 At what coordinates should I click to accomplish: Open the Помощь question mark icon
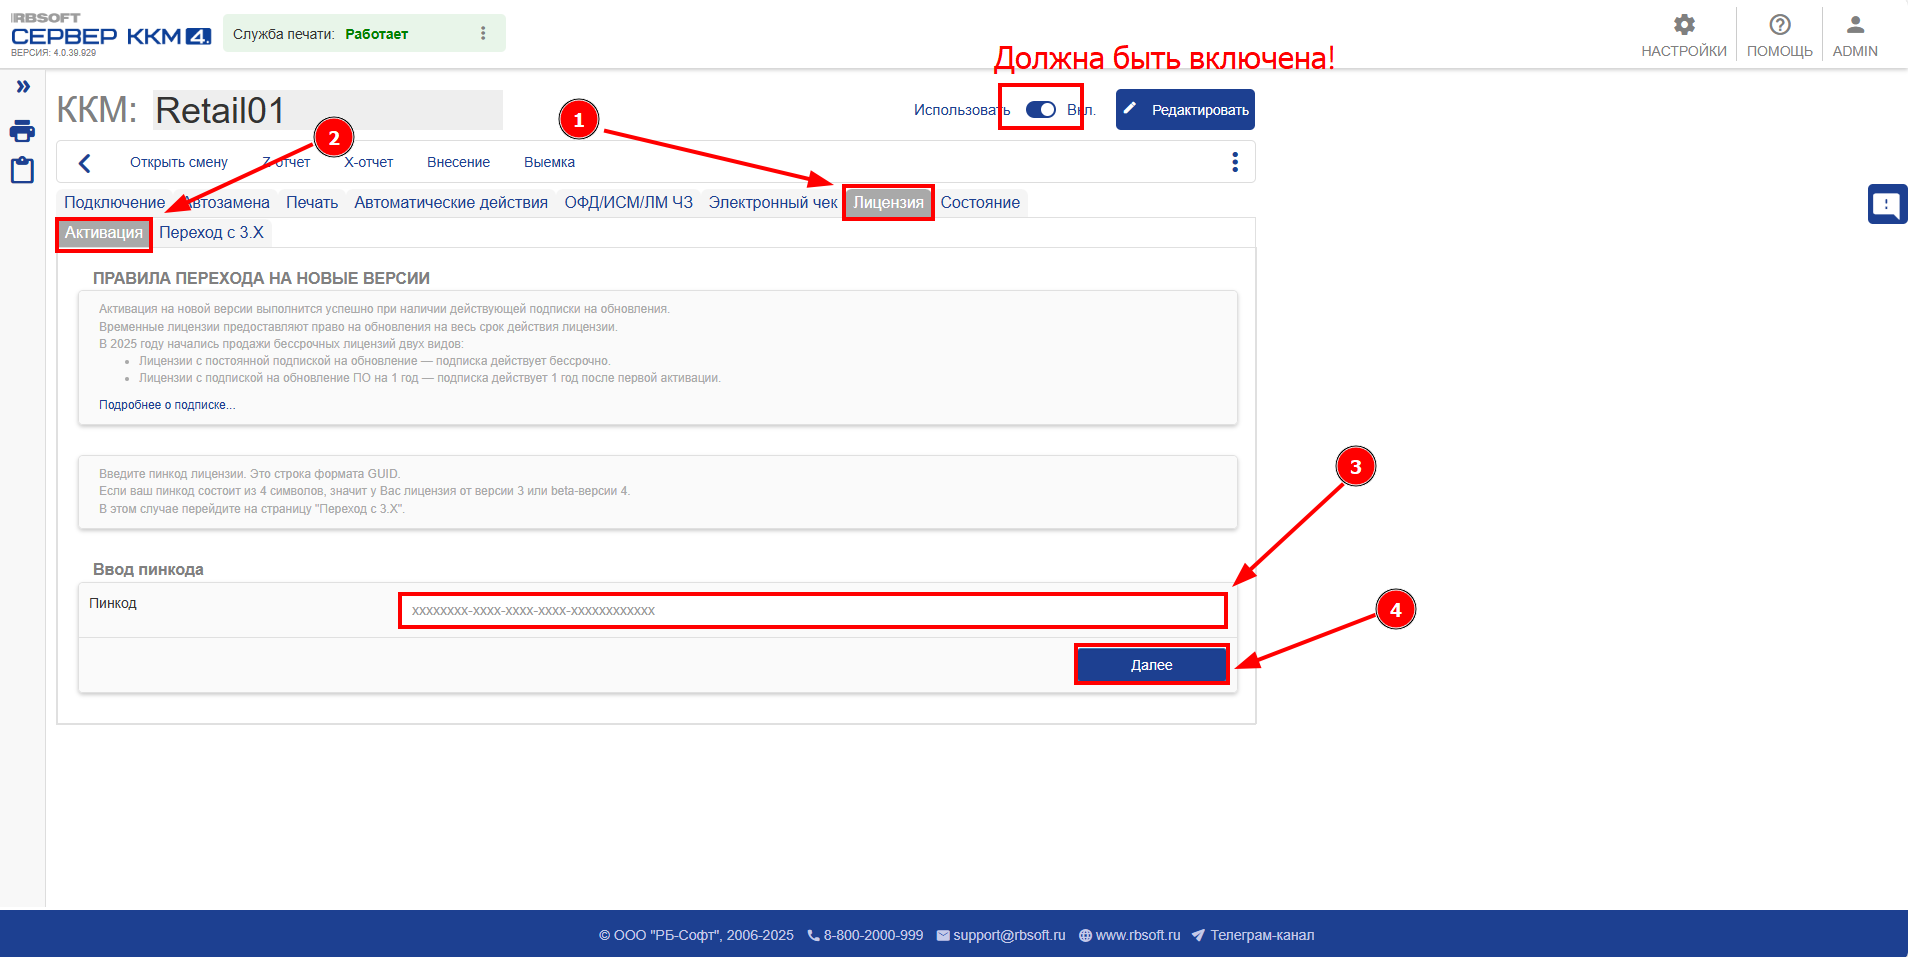point(1779,26)
